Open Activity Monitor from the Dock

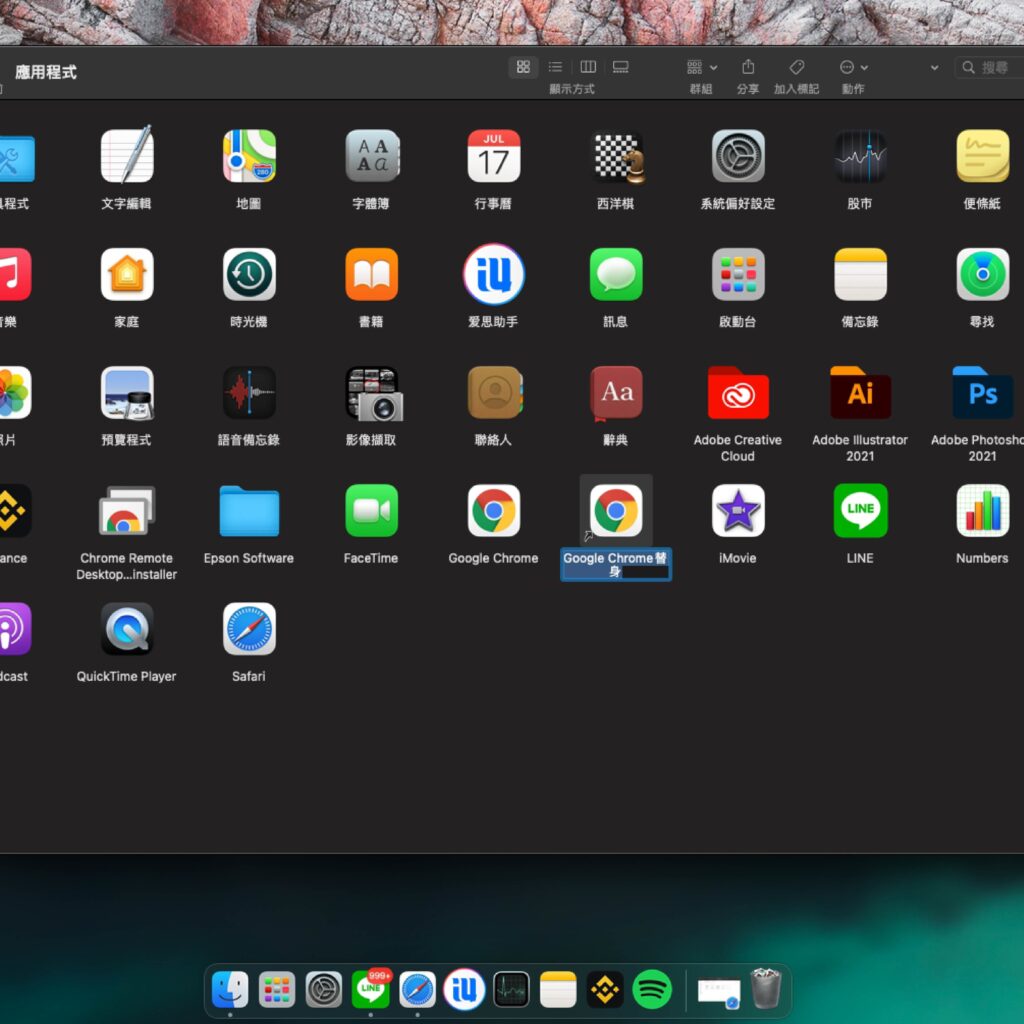point(511,989)
